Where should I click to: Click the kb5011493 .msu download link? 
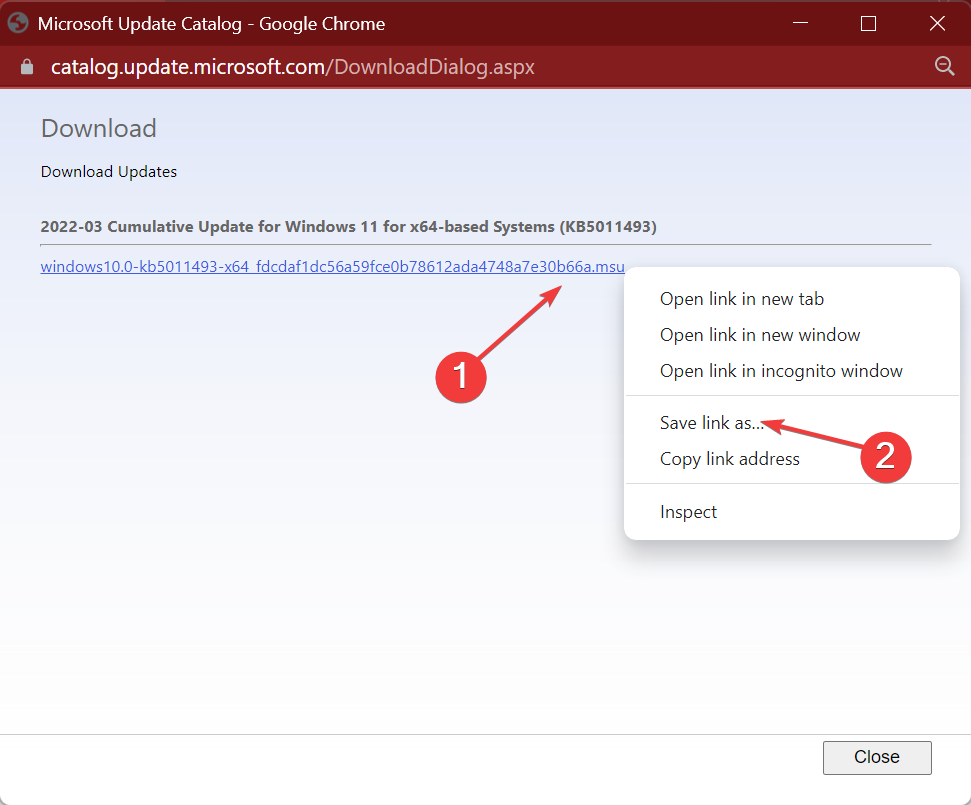331,266
